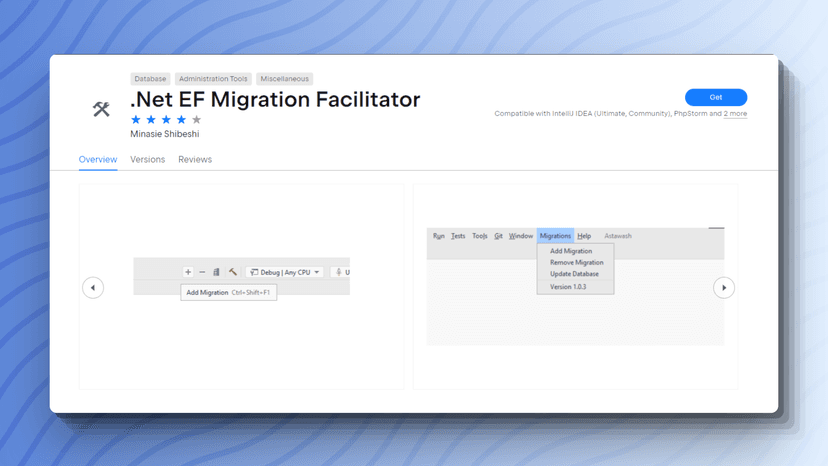Select the Database tag
This screenshot has height=466, width=828.
(x=150, y=79)
